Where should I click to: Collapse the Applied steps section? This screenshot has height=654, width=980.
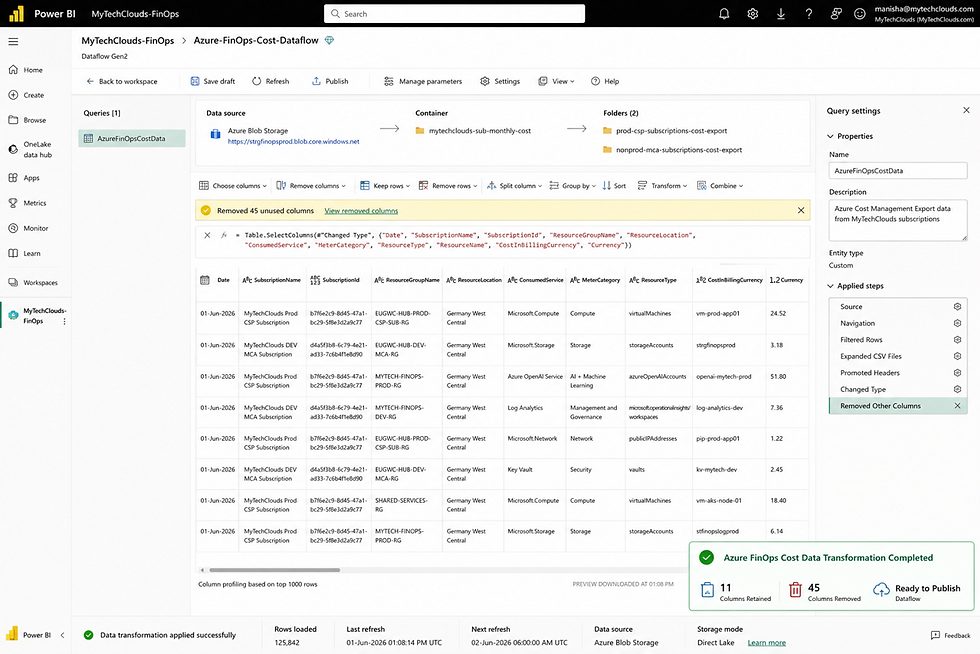(x=831, y=286)
